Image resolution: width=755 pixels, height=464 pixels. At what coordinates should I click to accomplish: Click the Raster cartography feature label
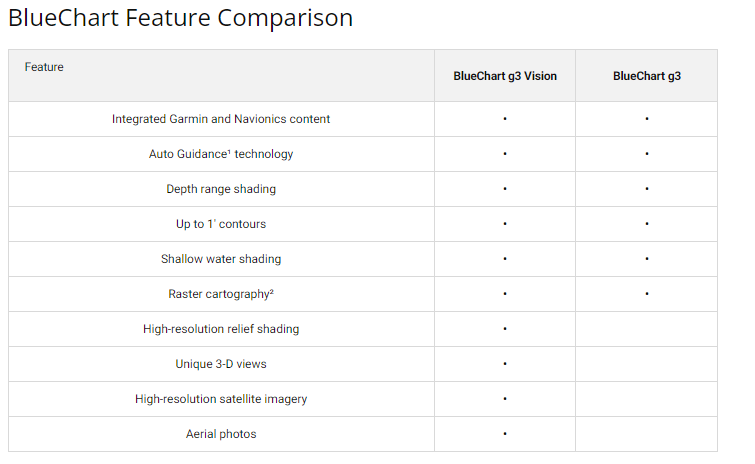coord(221,294)
